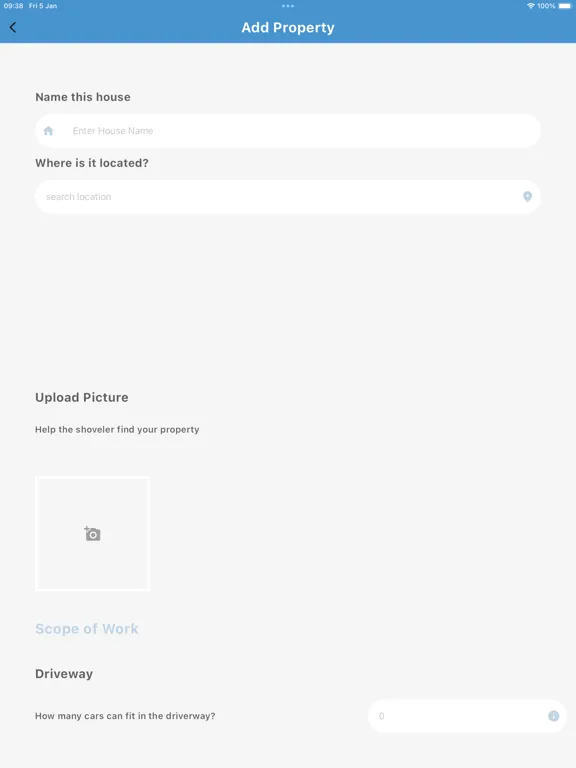This screenshot has height=768, width=576.
Task: Select the driveway car count field
Action: (x=467, y=716)
